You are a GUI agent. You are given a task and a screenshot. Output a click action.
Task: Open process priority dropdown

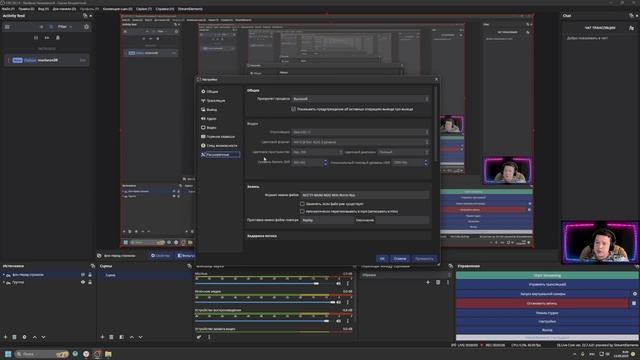coord(360,99)
